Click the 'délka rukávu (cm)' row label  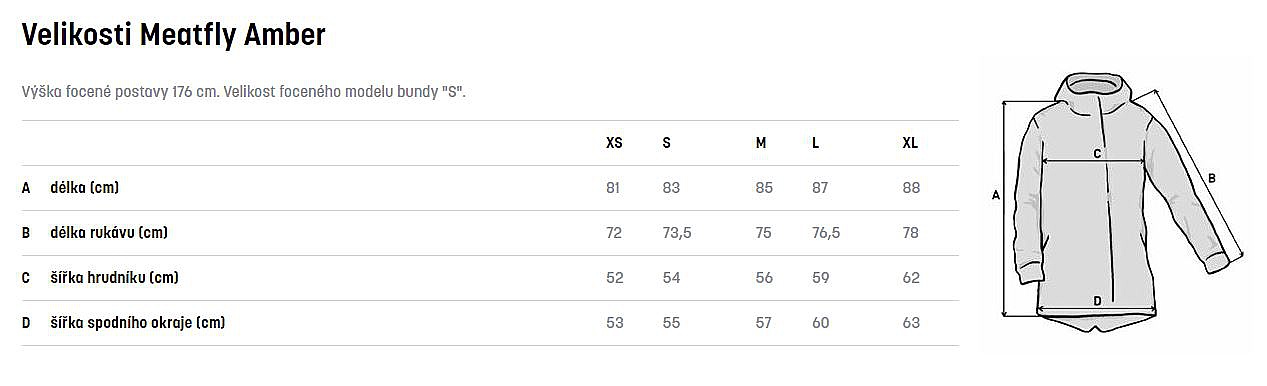(109, 233)
